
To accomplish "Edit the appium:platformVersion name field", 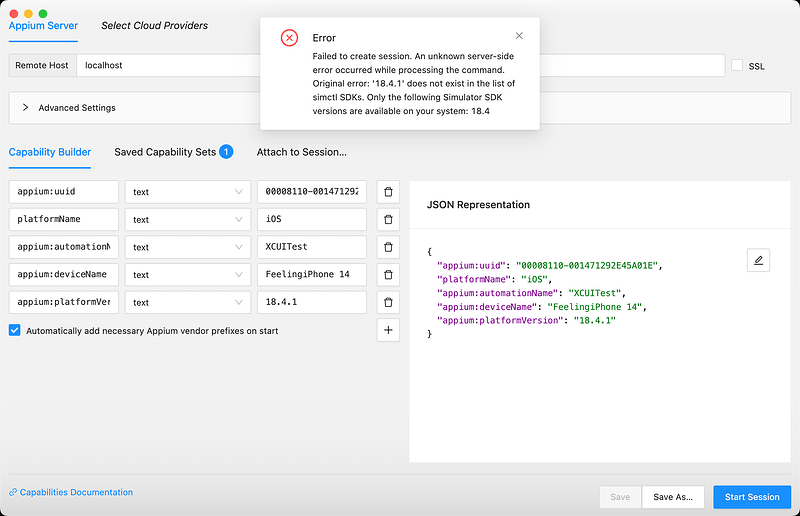I will (x=64, y=302).
